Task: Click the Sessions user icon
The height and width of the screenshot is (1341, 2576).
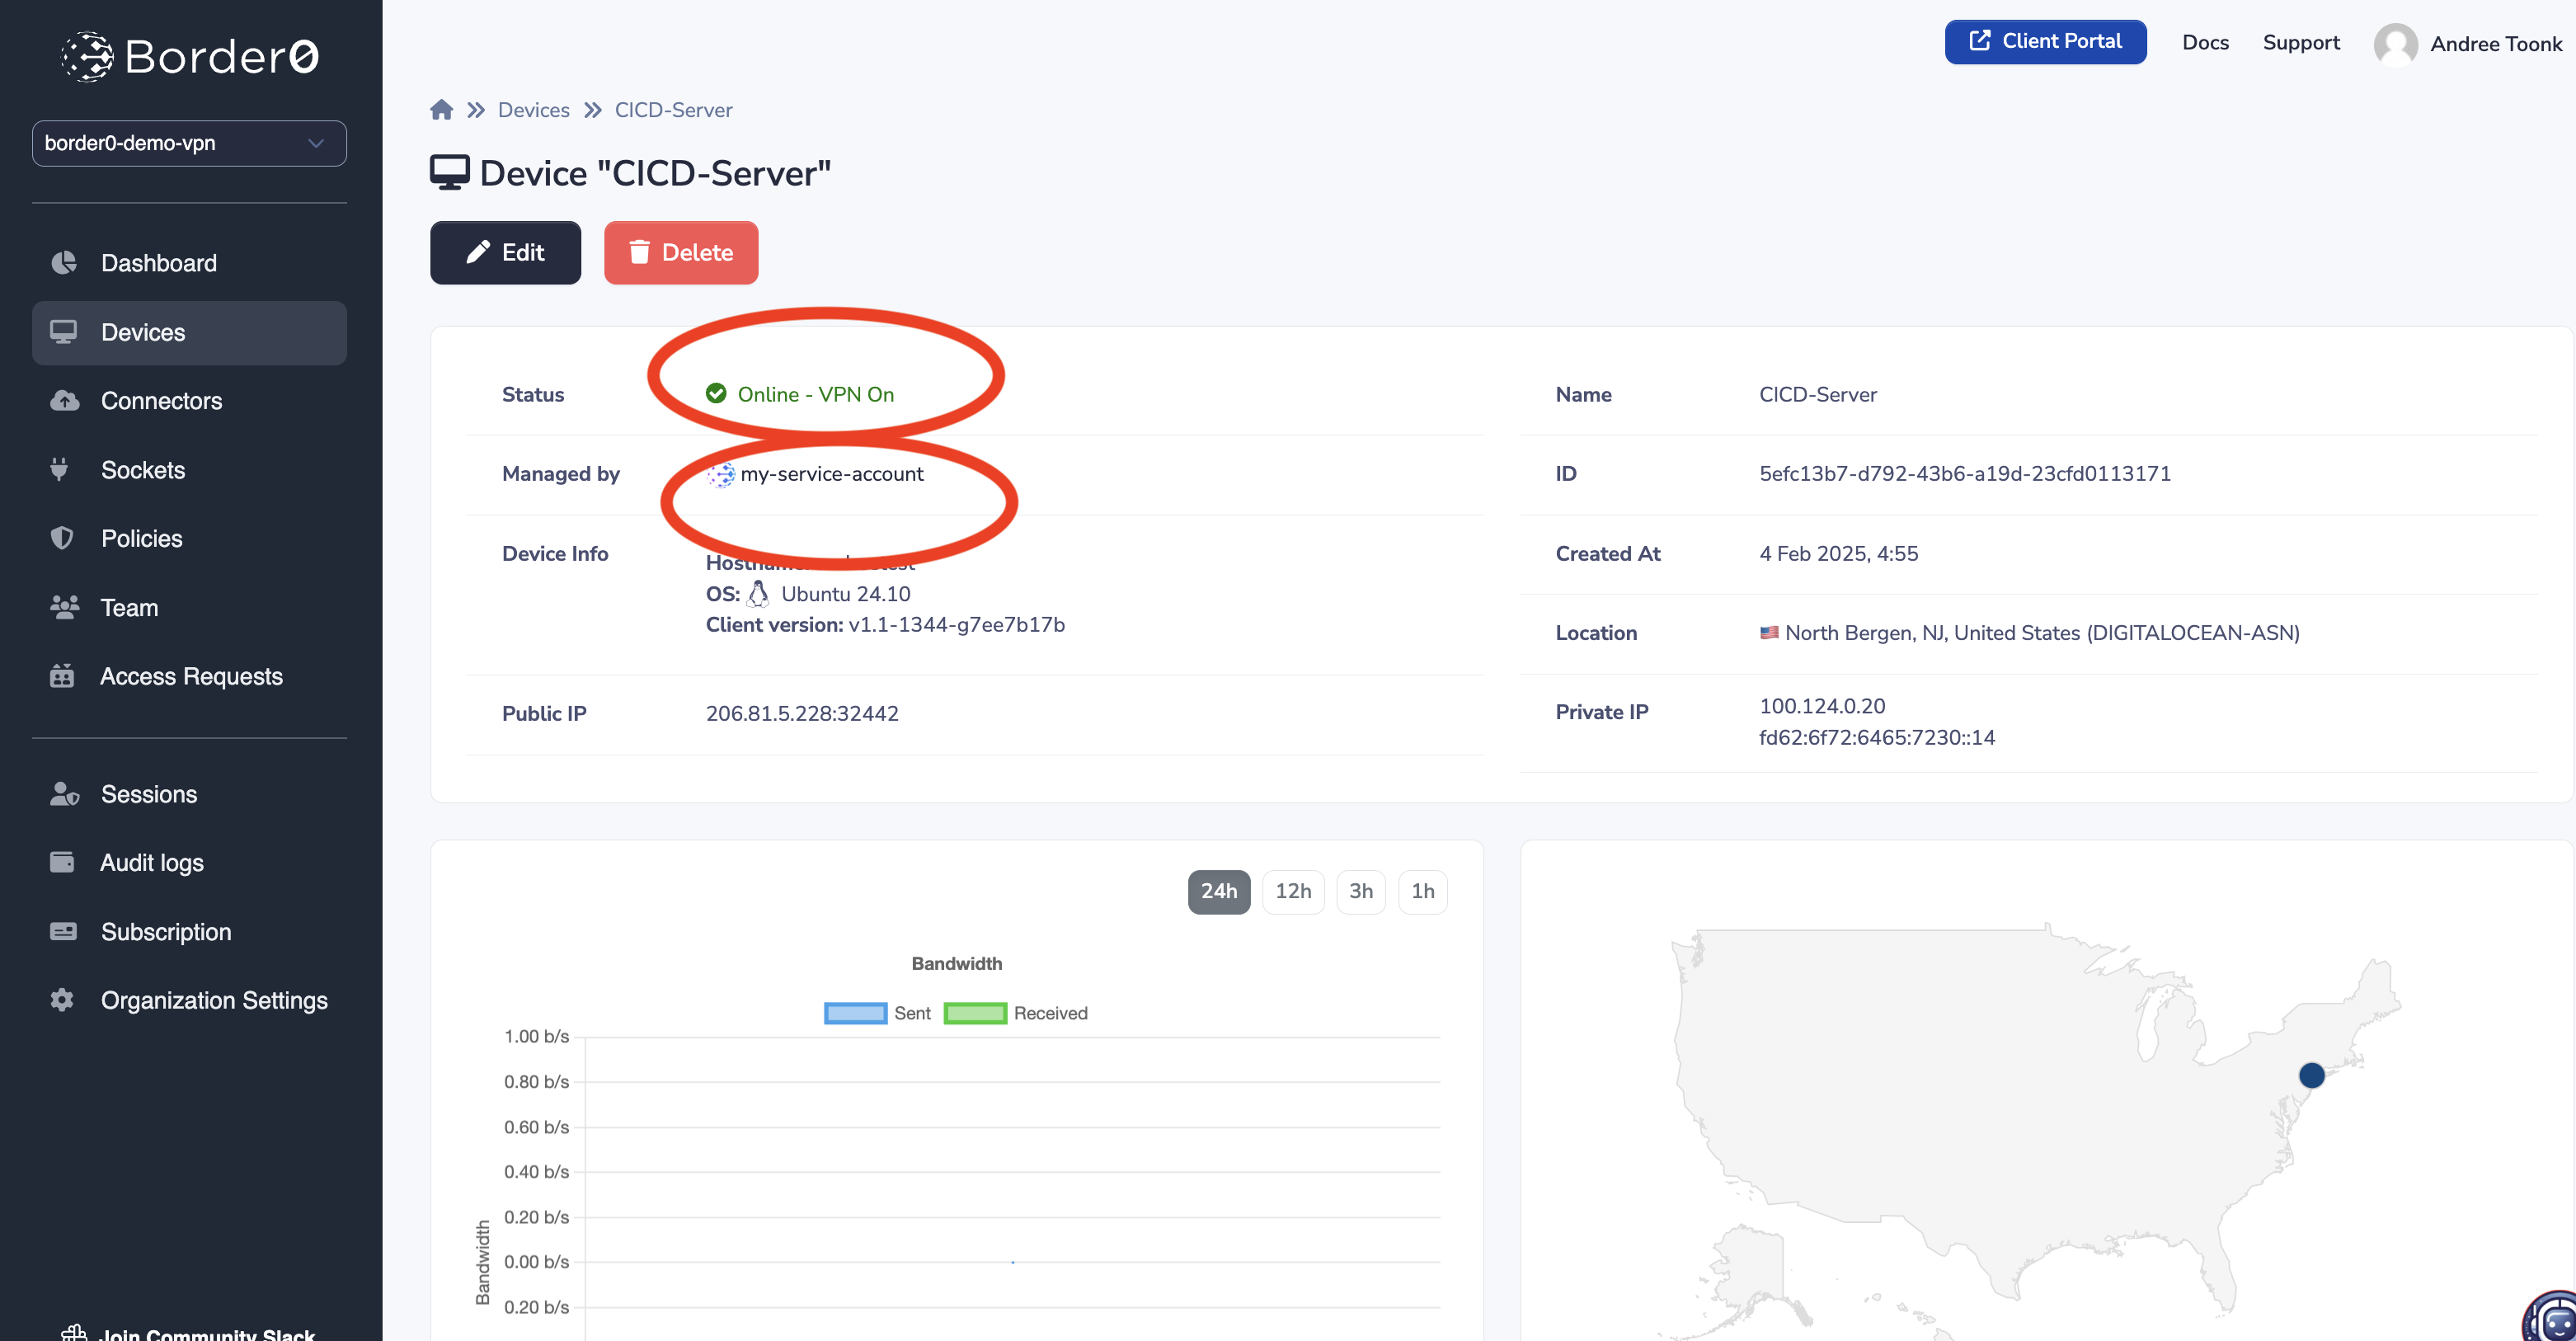Action: pos(64,793)
